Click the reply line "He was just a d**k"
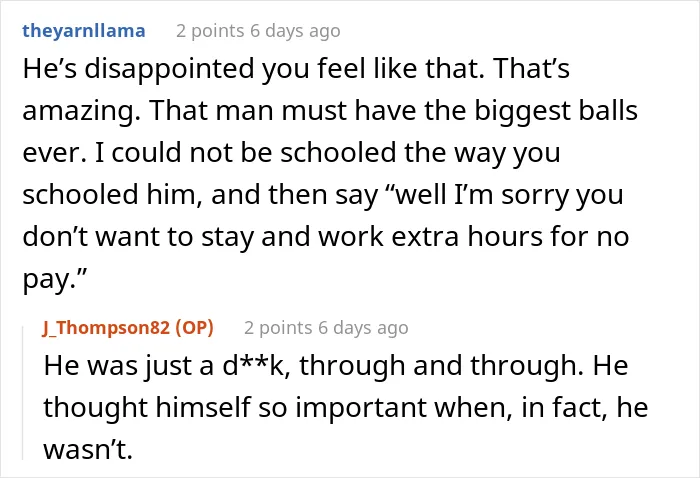Screen dimensions: 700x478 pos(336,366)
